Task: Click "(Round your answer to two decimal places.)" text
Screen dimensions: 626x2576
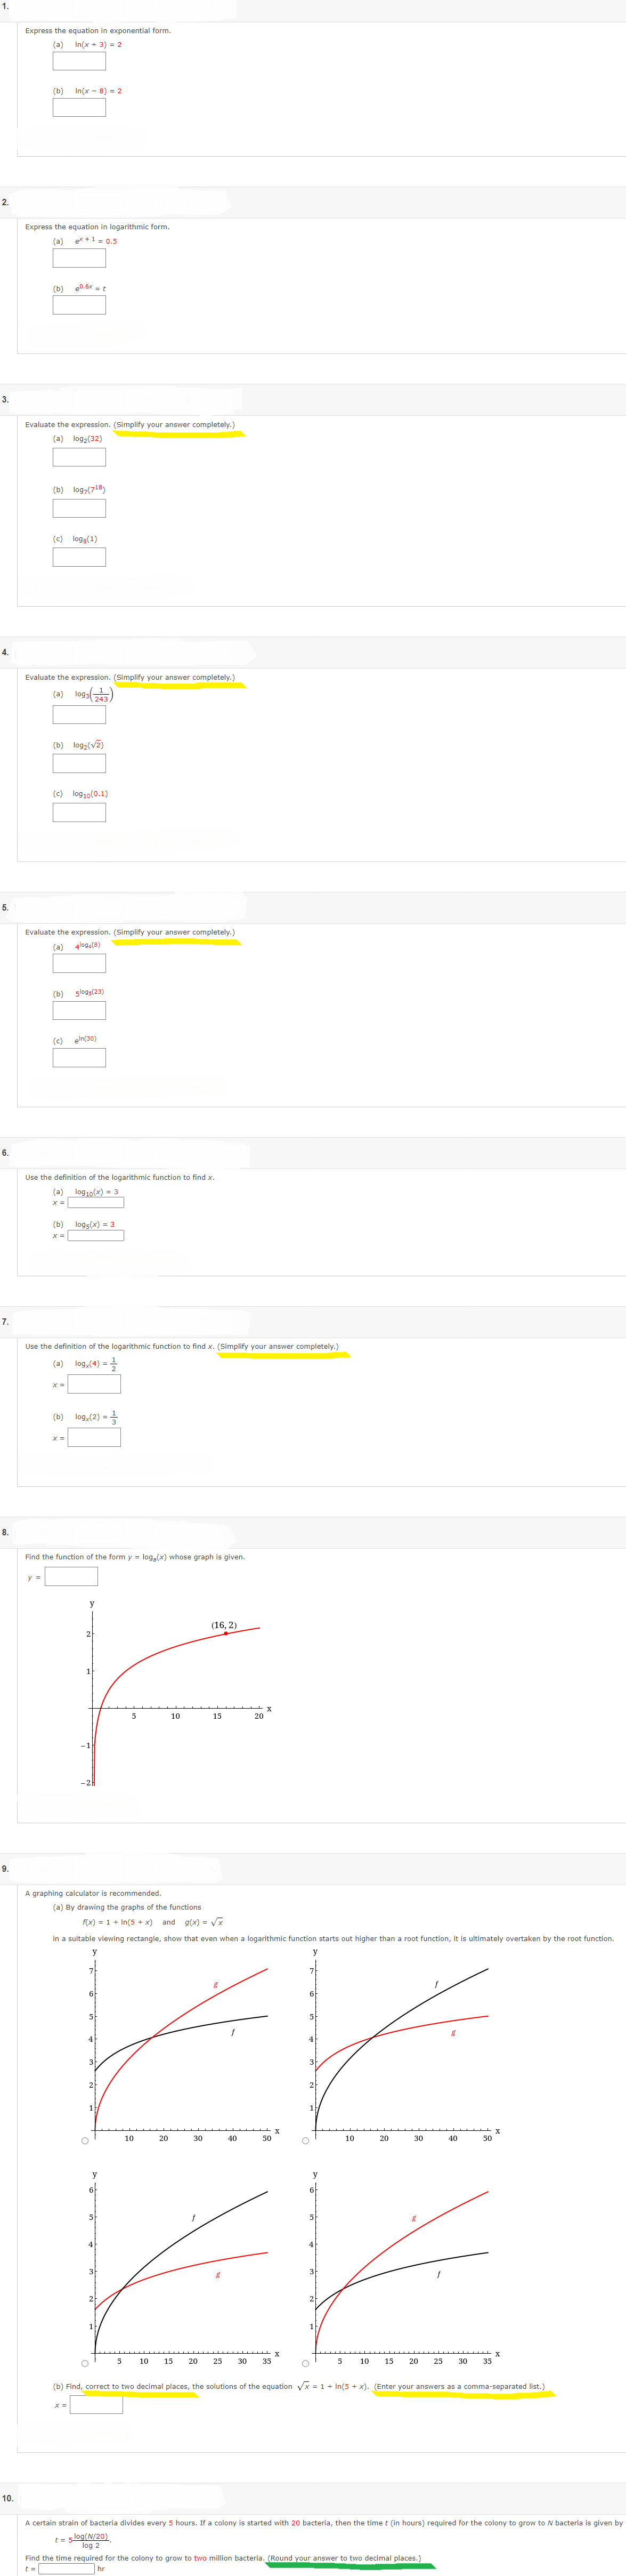Action: coord(344,2558)
